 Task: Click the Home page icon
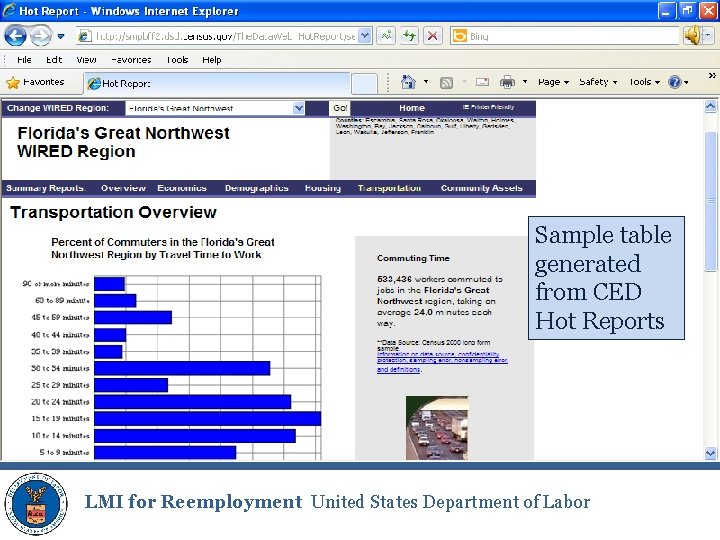click(408, 82)
